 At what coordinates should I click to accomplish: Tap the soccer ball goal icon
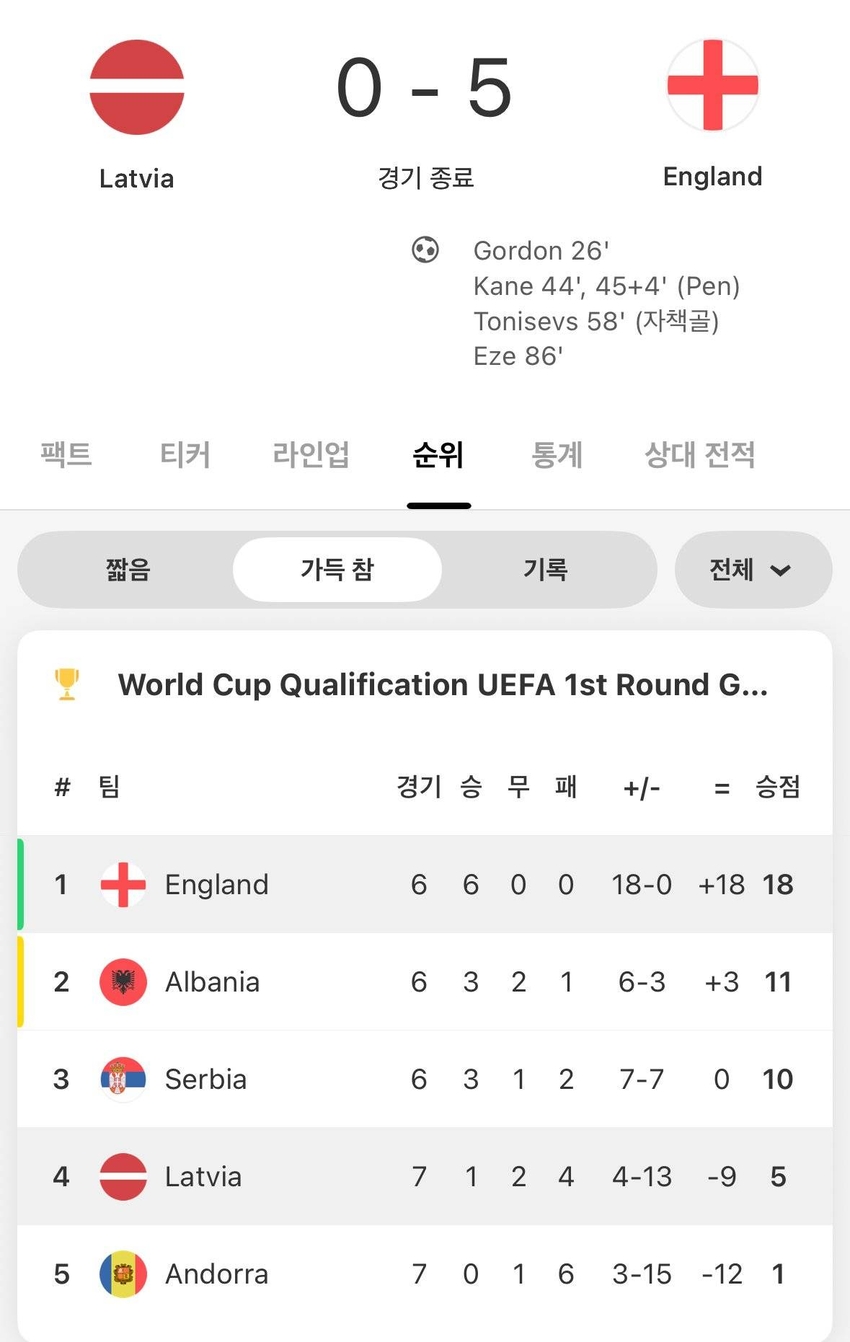pos(425,249)
